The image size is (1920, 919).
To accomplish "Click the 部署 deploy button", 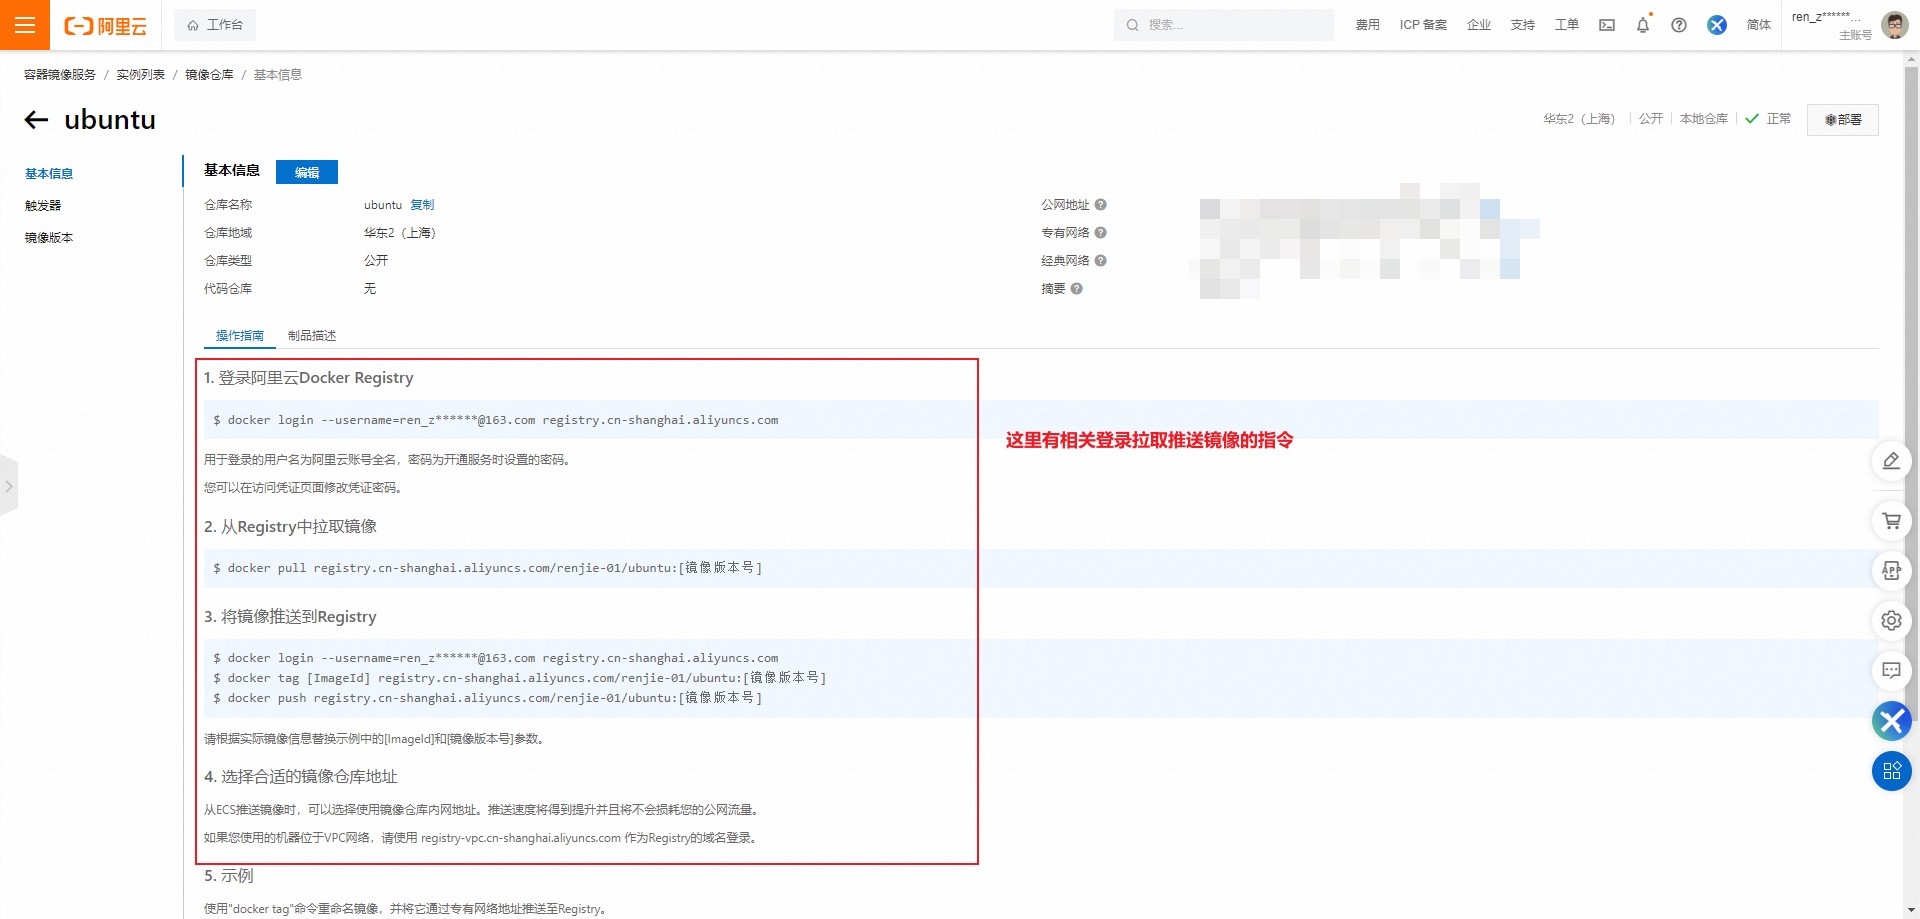I will tap(1842, 120).
